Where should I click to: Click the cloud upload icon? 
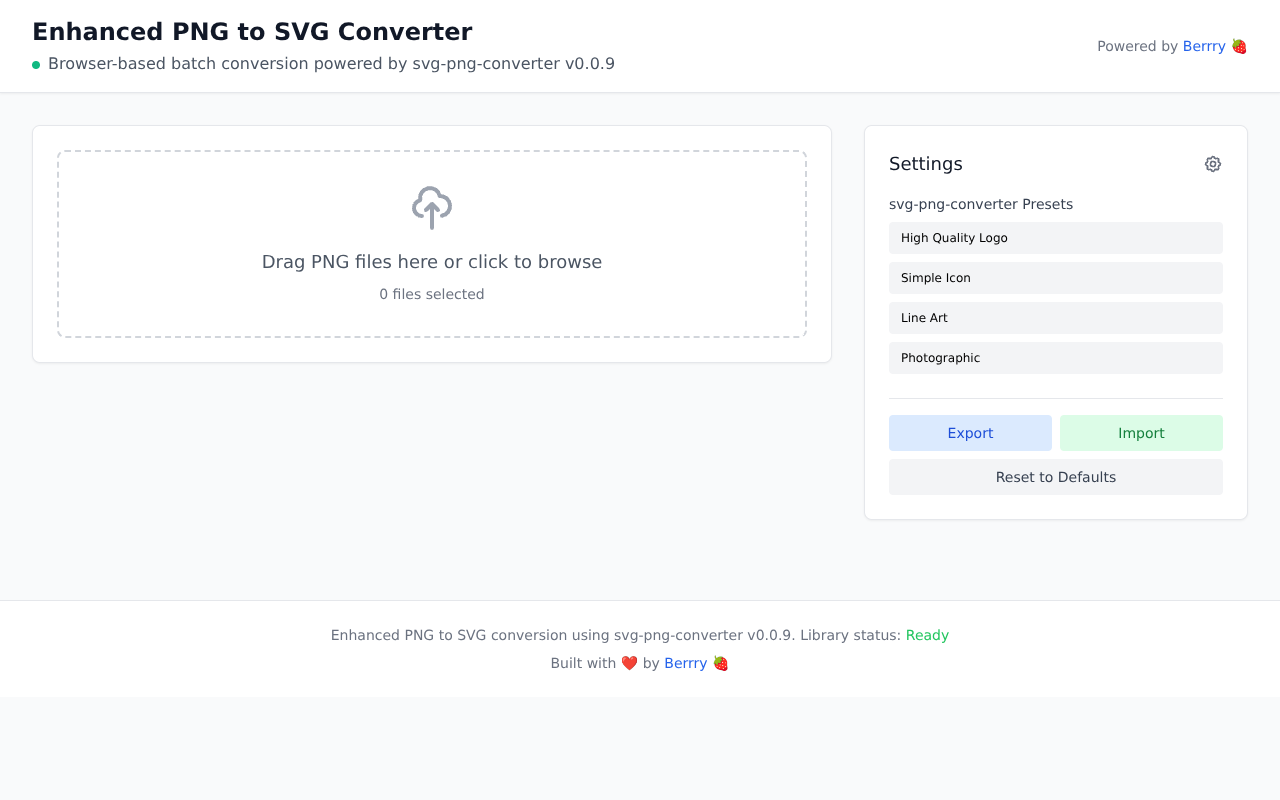[431, 208]
